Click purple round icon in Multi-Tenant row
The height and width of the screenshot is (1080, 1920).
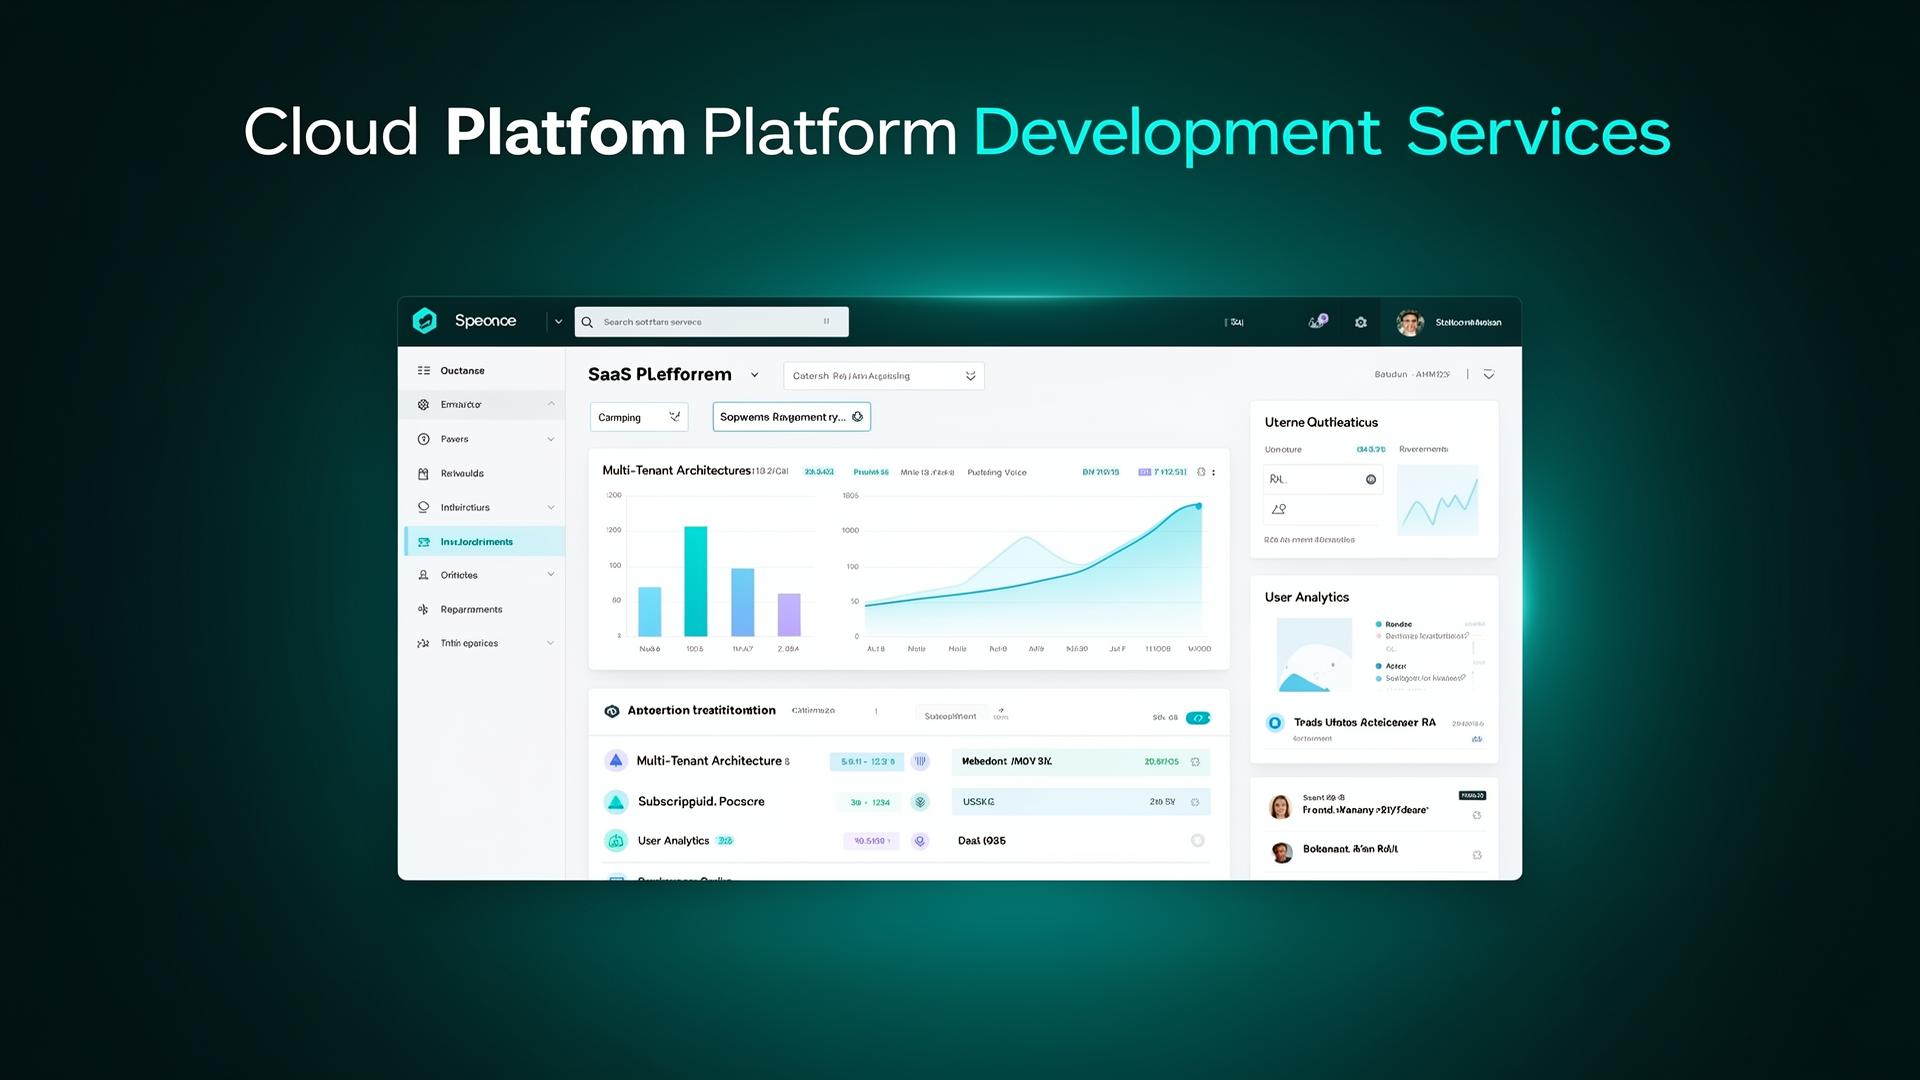(921, 762)
